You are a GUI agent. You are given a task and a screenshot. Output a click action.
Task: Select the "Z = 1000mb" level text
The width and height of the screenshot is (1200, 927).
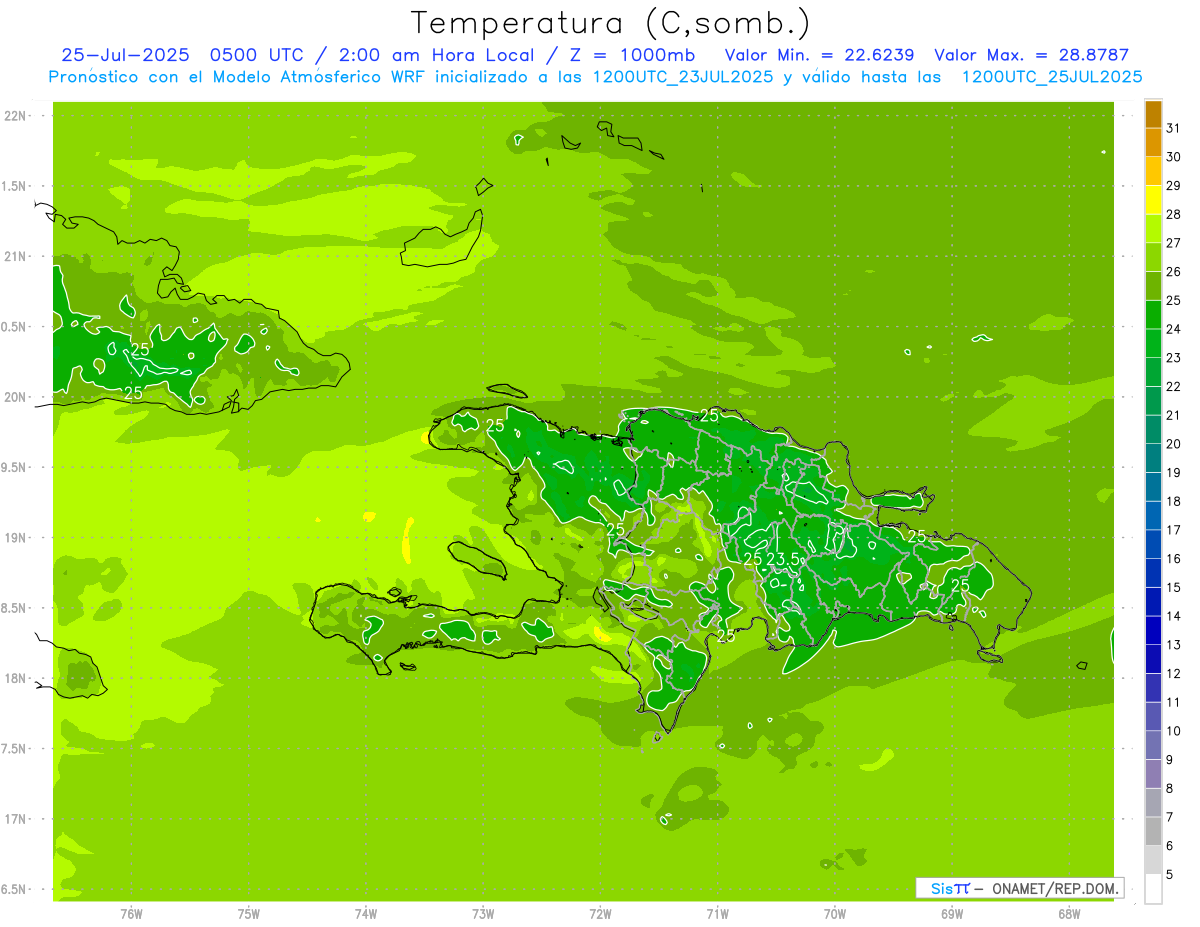point(632,55)
